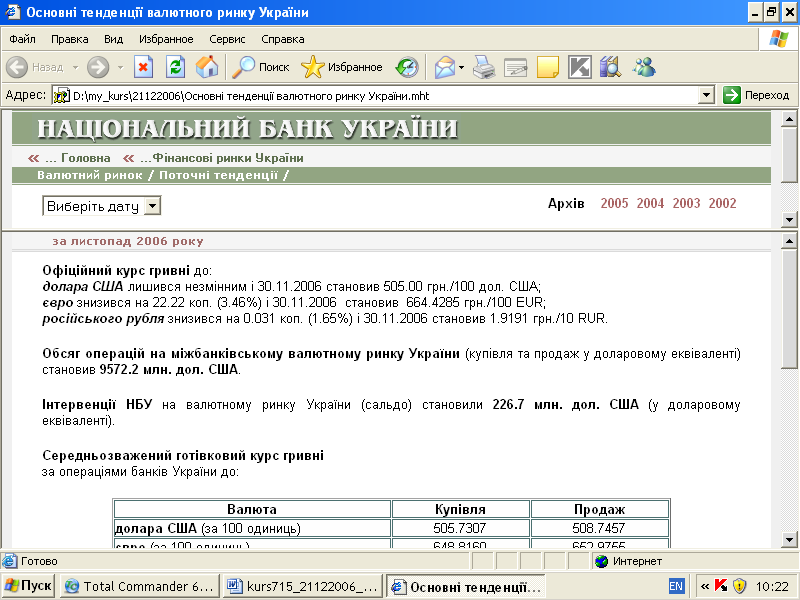Click the Переход go button

click(756, 95)
